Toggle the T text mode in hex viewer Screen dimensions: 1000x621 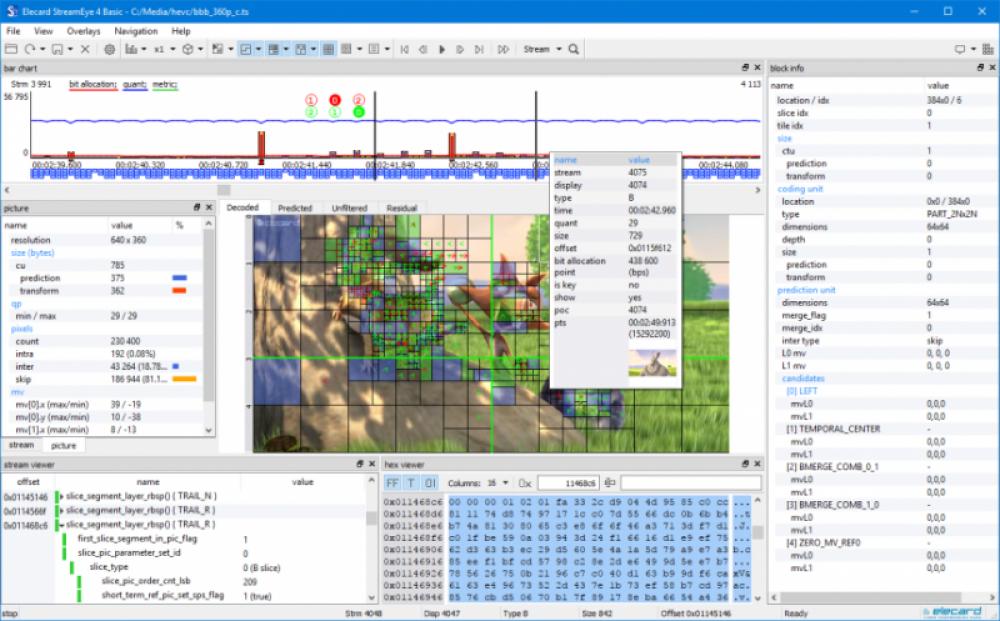click(x=410, y=482)
